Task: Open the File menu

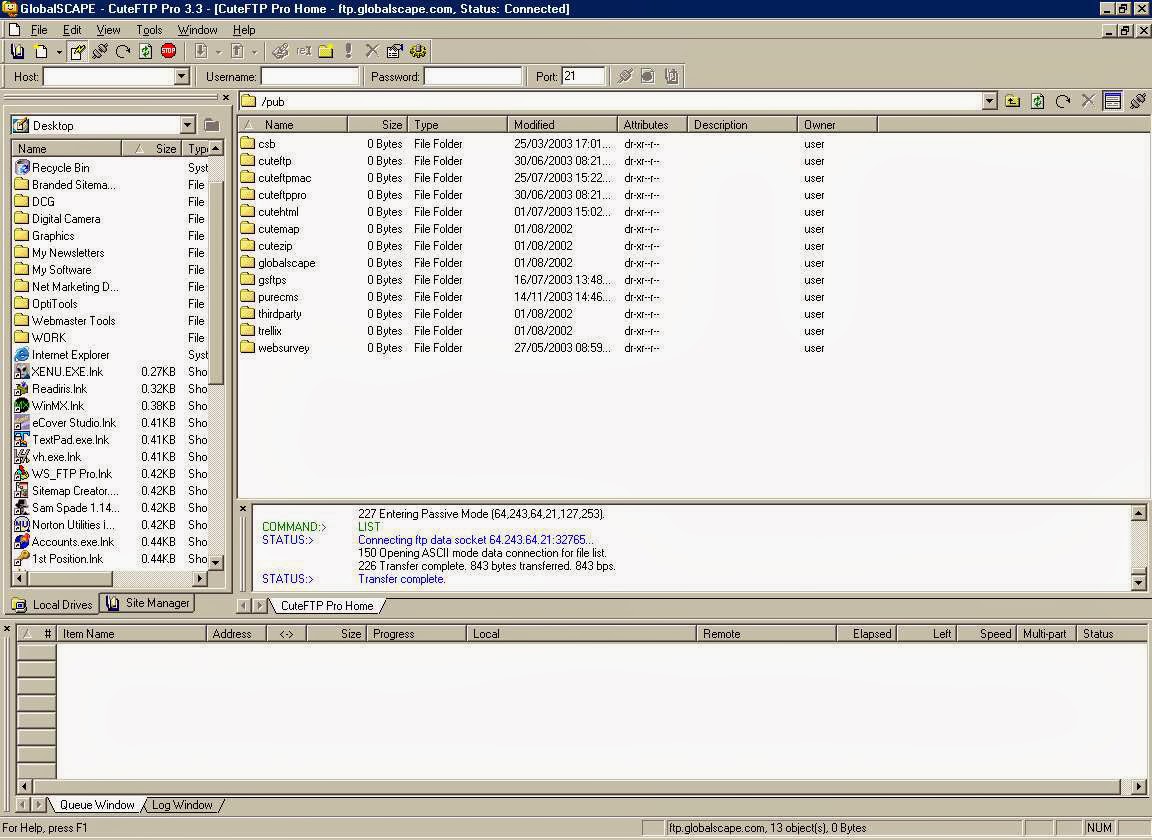Action: 39,30
